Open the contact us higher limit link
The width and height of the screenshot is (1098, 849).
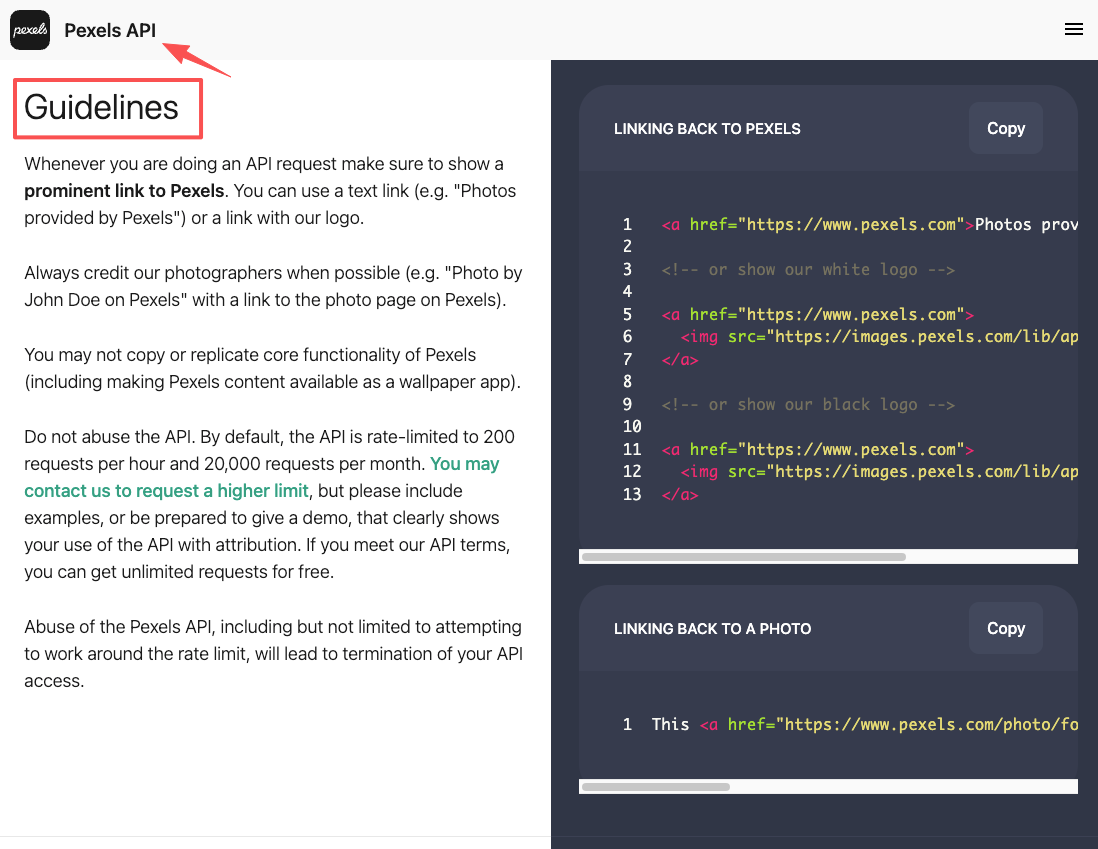pos(261,477)
